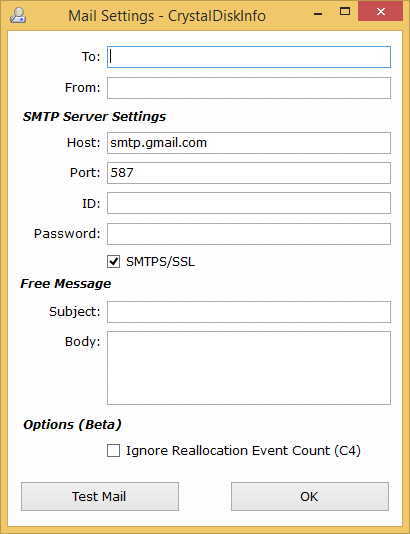This screenshot has width=410, height=534.
Task: Click the Password input box
Action: [x=249, y=234]
